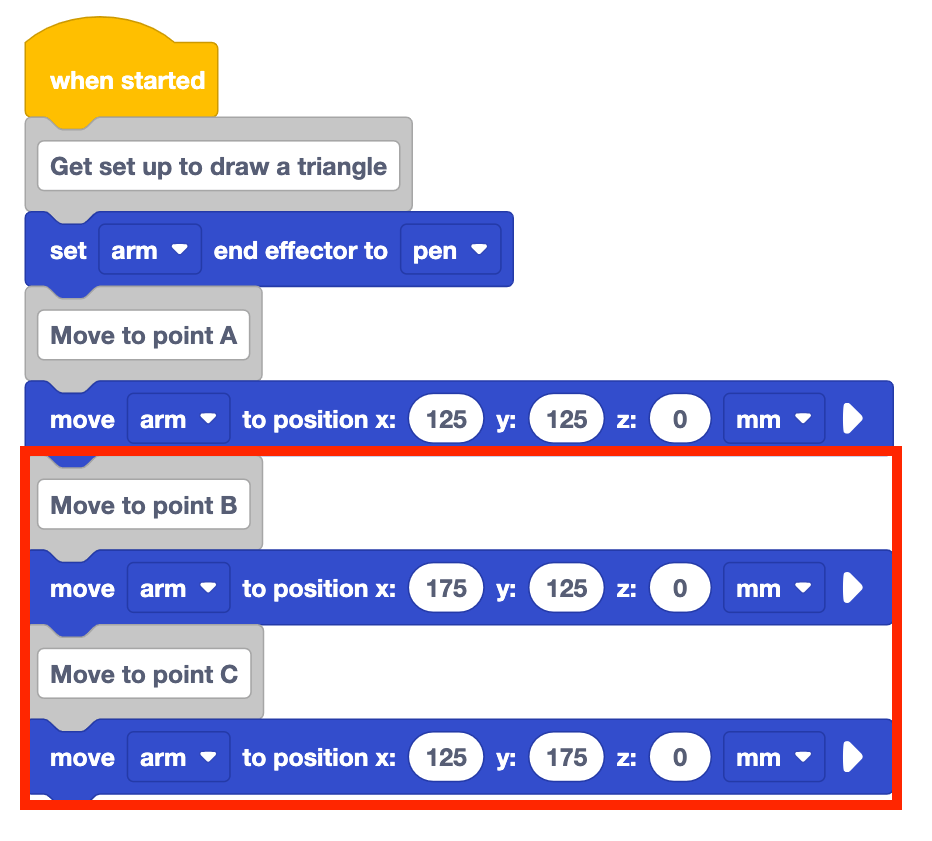Open the arm dropdown in the set end effector block
932x841 pixels.
(x=150, y=251)
